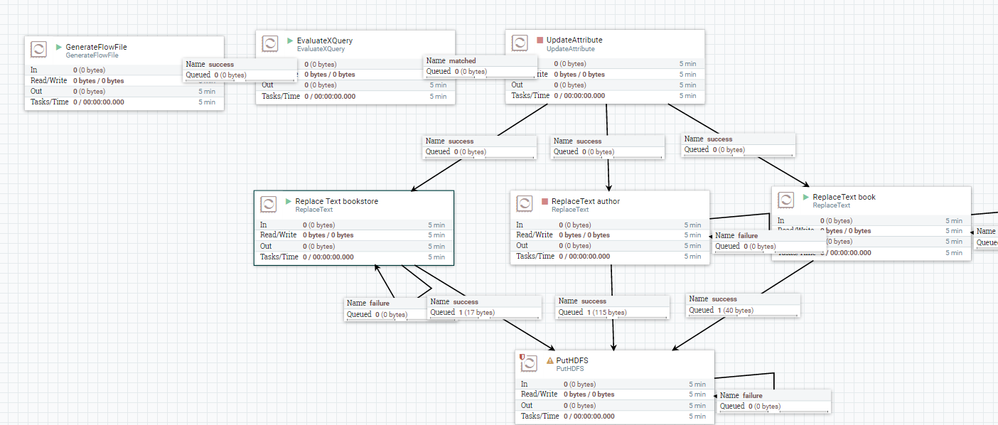Click the GenerateFlowFile processor icon
This screenshot has width=998, height=425.
point(39,50)
